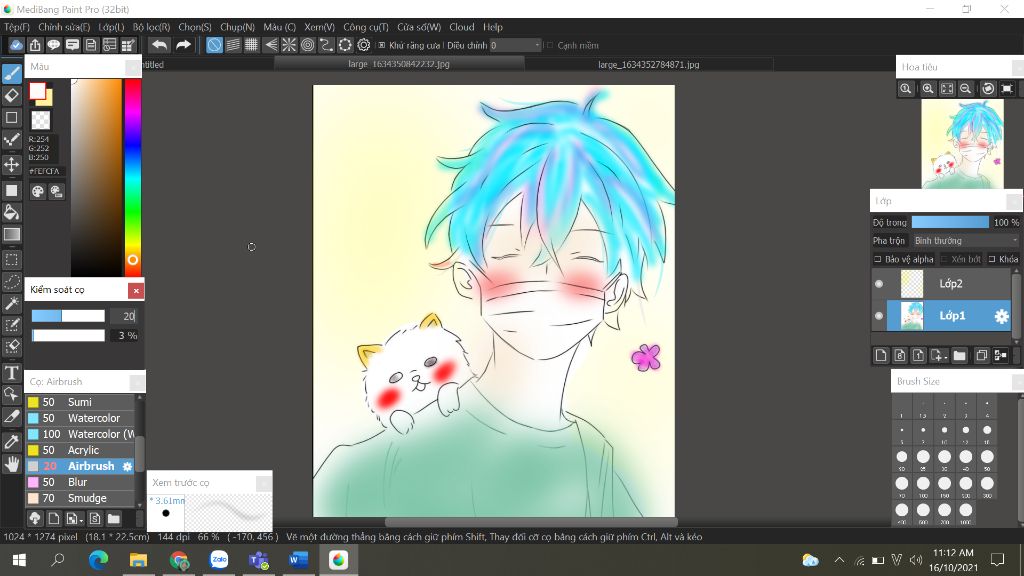Select the Sumi brush
The height and width of the screenshot is (576, 1024).
click(80, 402)
